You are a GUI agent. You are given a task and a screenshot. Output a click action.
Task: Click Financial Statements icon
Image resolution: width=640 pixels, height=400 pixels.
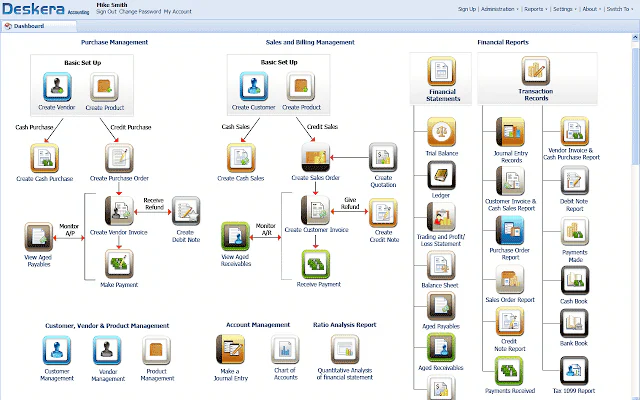point(442,71)
